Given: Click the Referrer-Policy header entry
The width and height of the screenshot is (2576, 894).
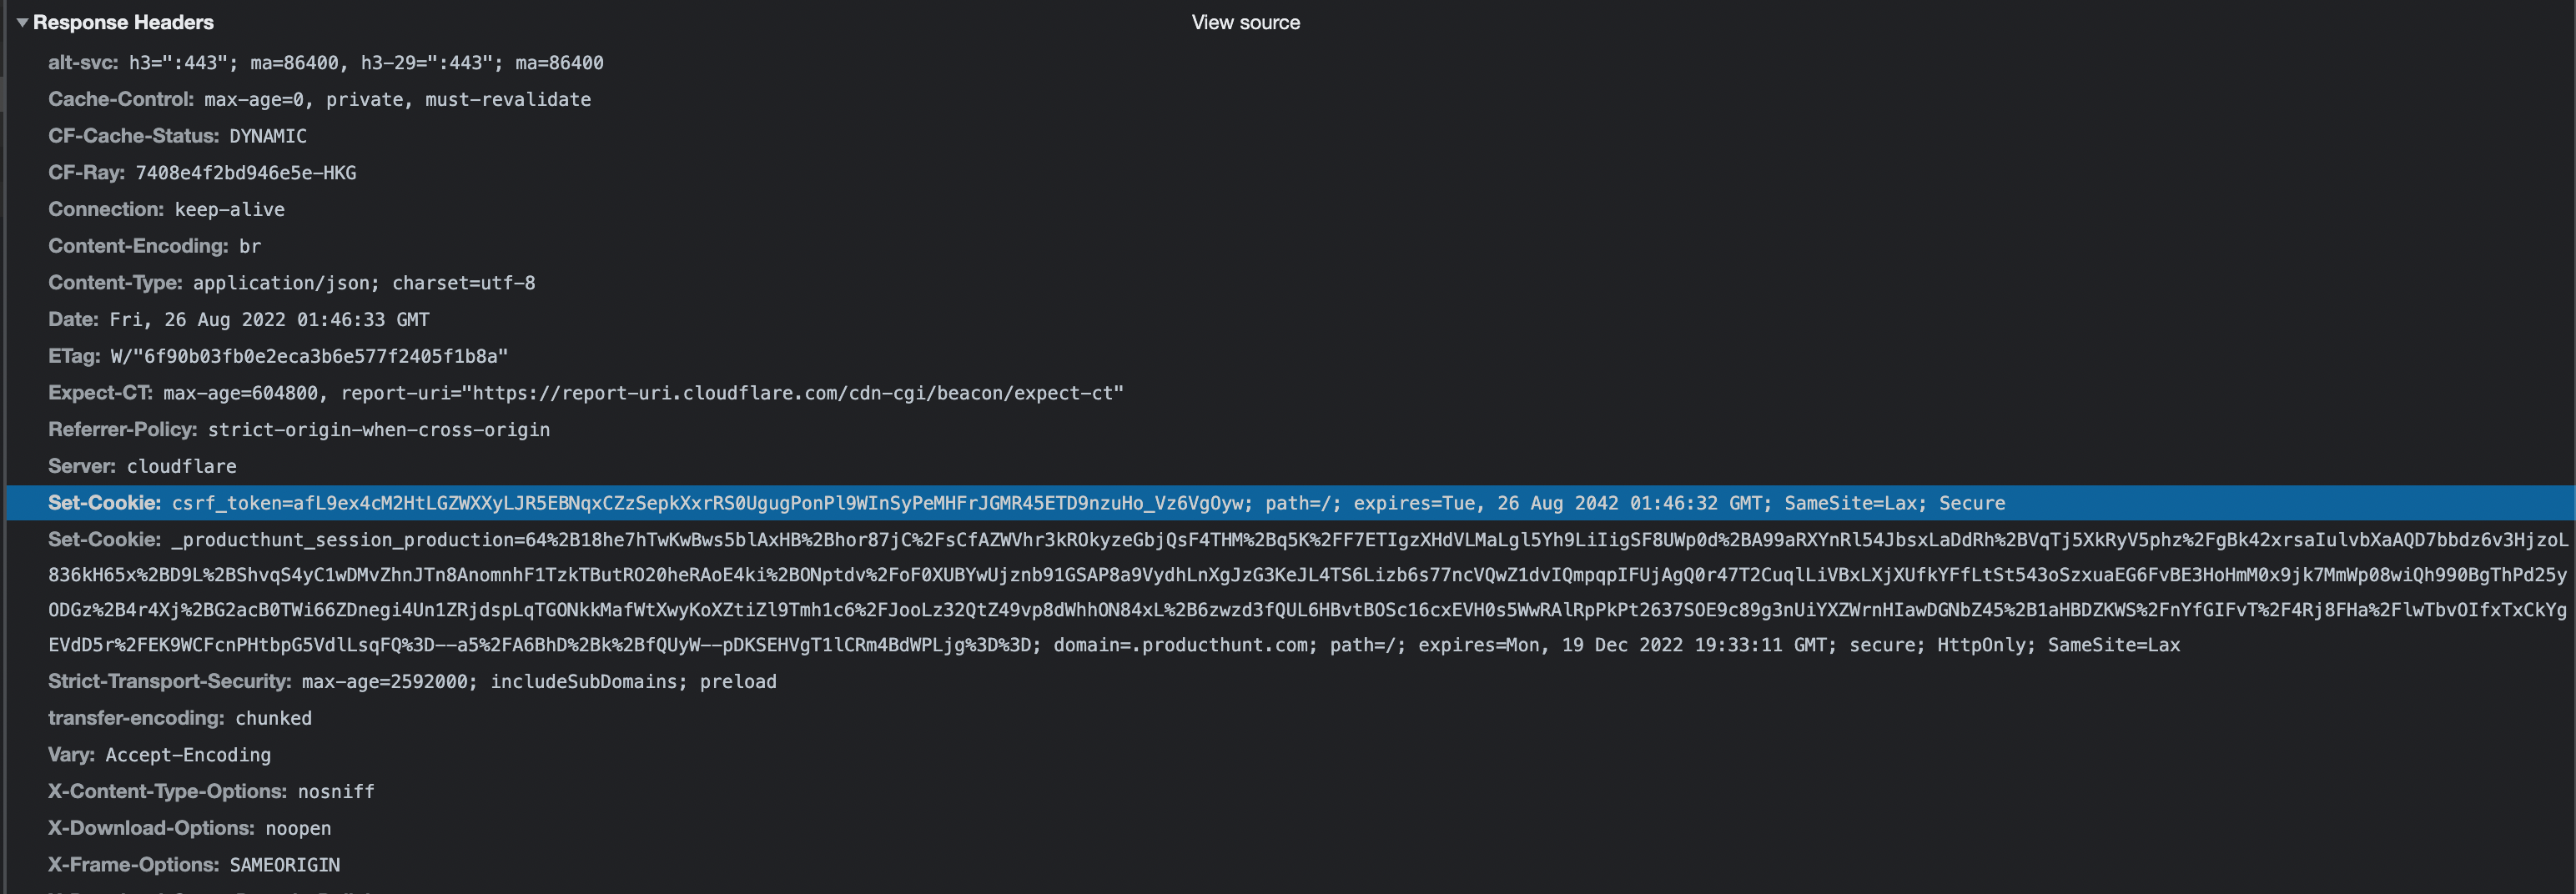Looking at the screenshot, I should coord(300,429).
